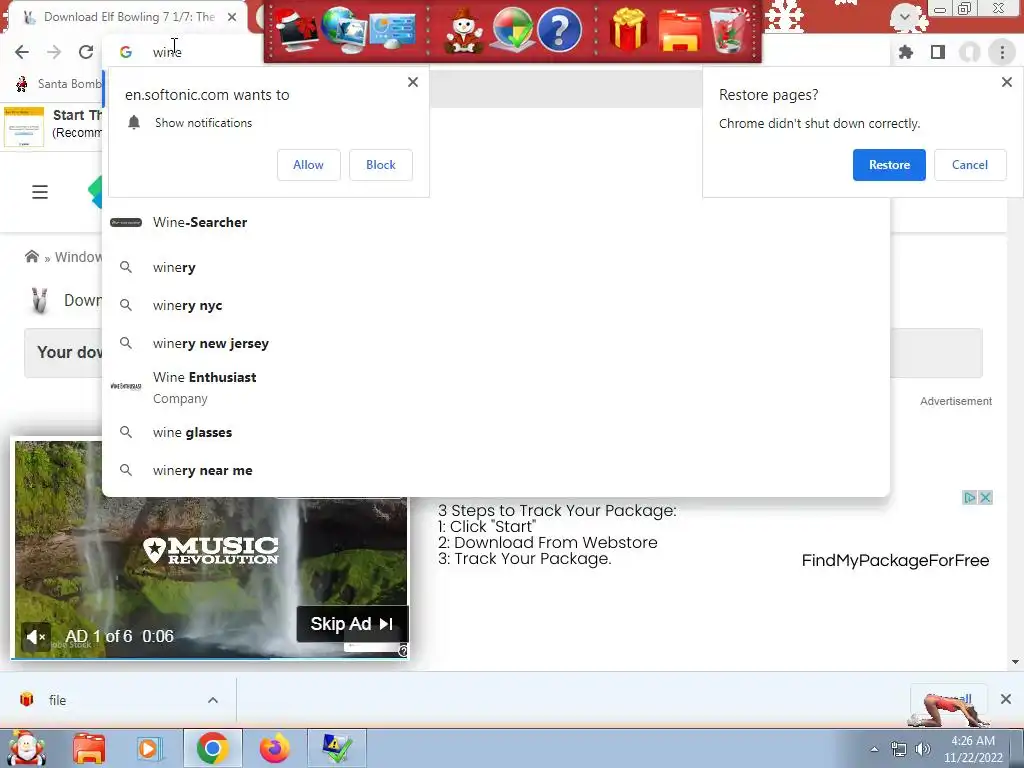1024x768 pixels.
Task: Pick the winery new jersey suggestion
Action: point(496,343)
